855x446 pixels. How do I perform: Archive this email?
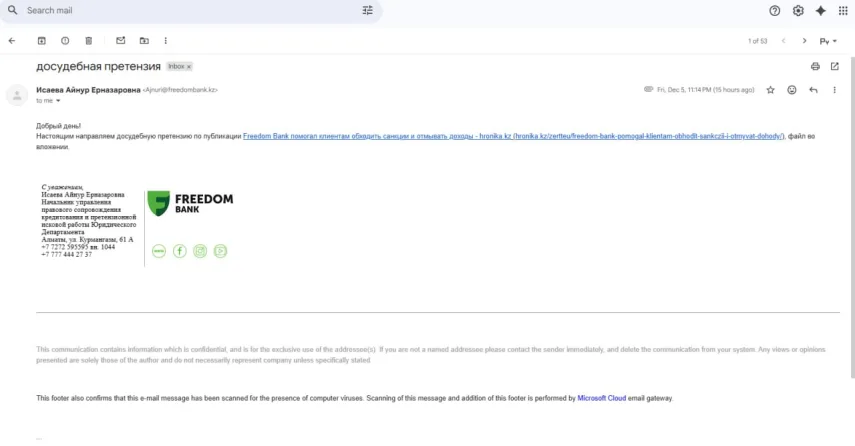pos(42,41)
